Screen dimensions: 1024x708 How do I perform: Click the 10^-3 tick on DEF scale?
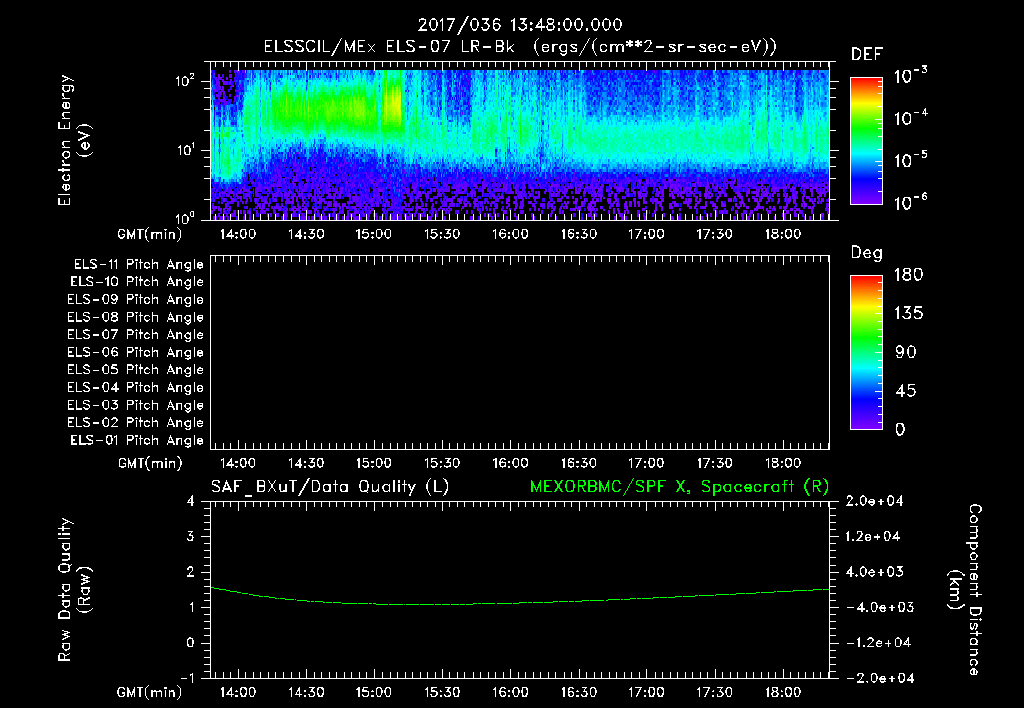[x=910, y=75]
